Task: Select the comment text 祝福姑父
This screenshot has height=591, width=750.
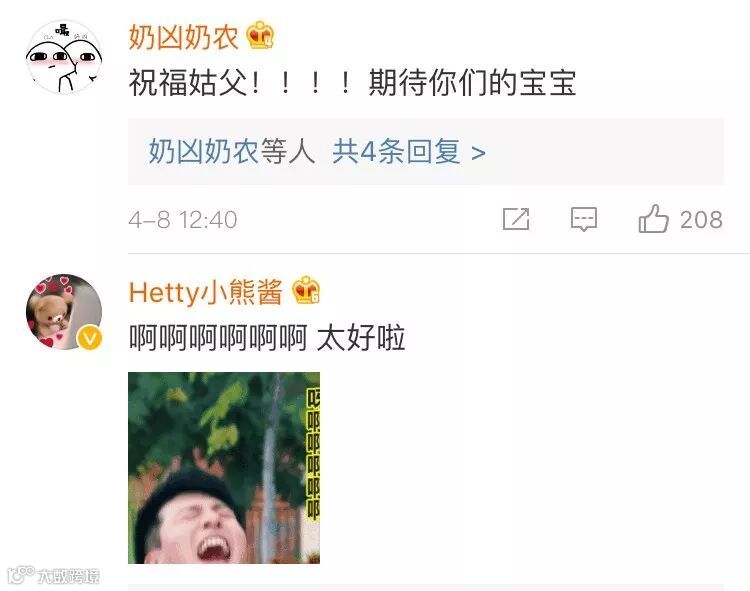Action: pos(188,83)
